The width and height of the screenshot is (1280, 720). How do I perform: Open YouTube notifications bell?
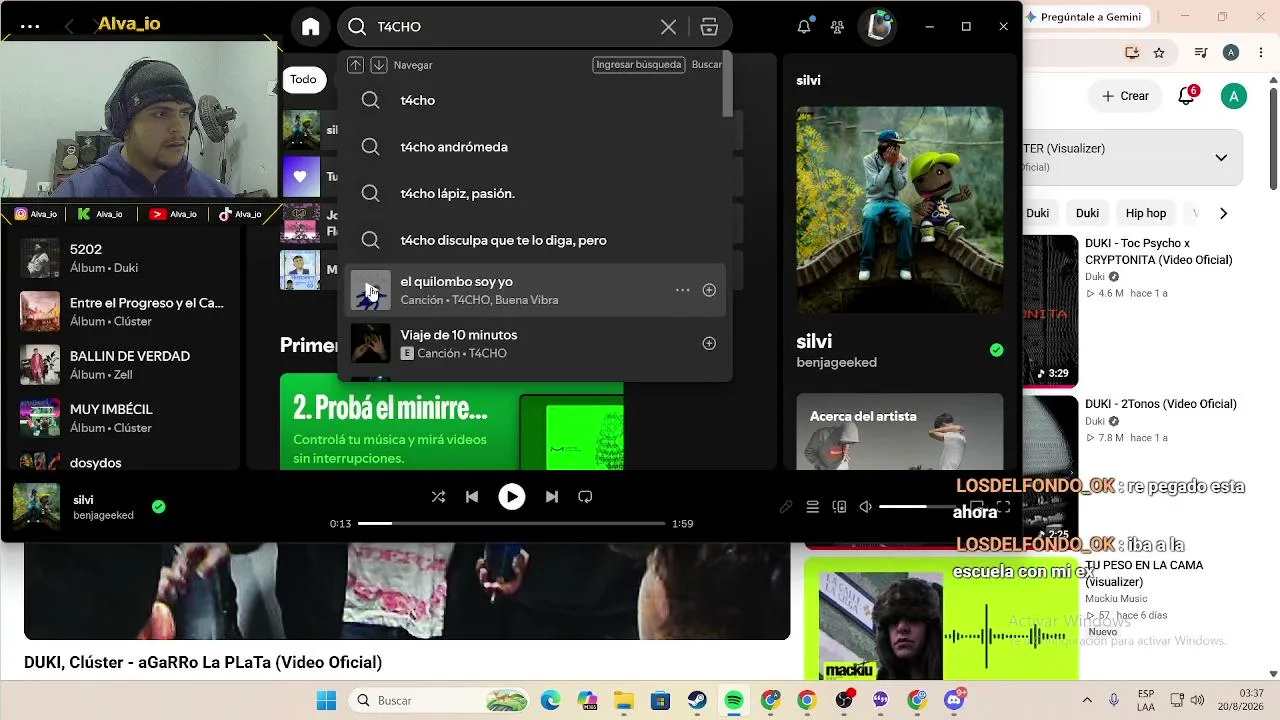[1187, 96]
